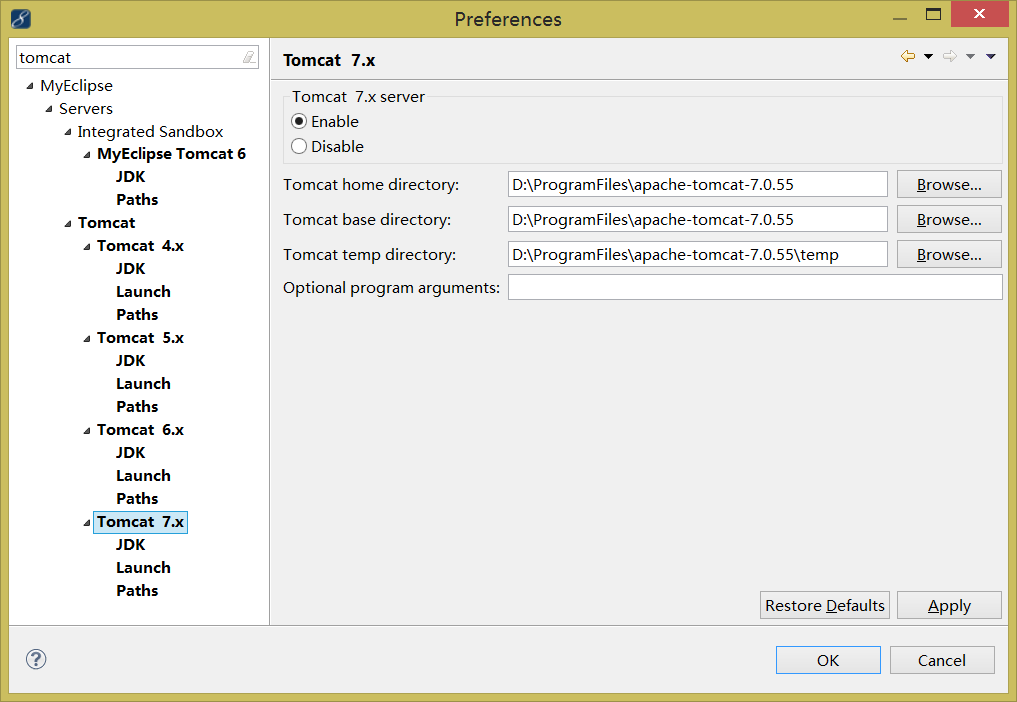Browse for Tomcat temp directory

[949, 254]
